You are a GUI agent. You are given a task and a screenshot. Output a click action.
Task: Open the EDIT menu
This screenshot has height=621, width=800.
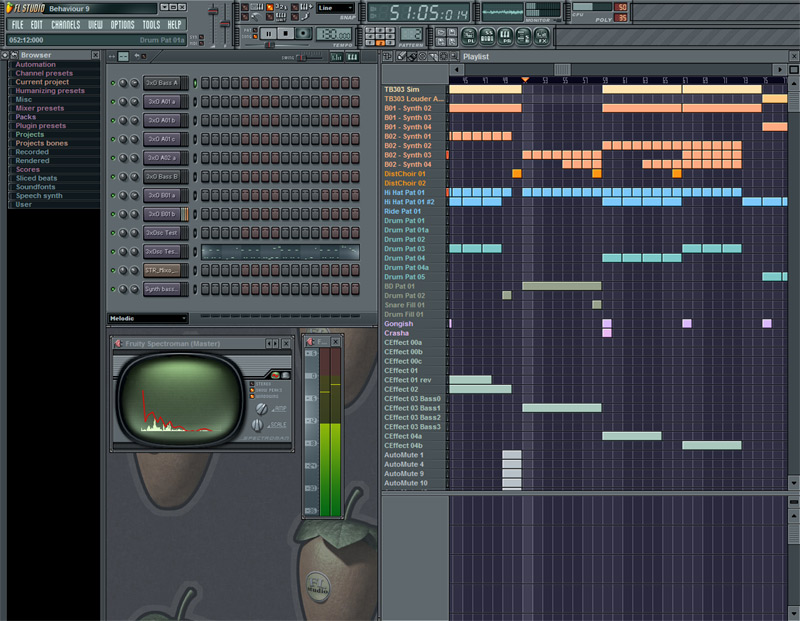point(36,24)
